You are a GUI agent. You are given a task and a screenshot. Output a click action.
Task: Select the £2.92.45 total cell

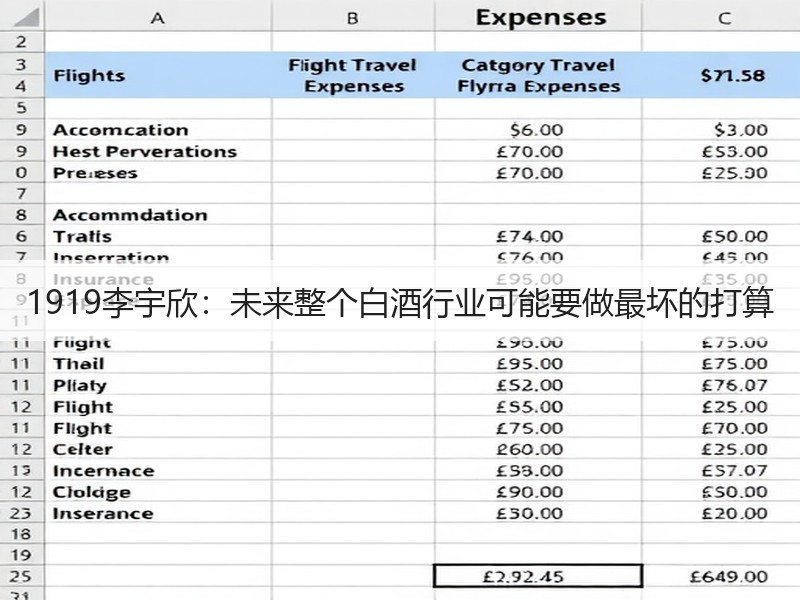click(538, 577)
